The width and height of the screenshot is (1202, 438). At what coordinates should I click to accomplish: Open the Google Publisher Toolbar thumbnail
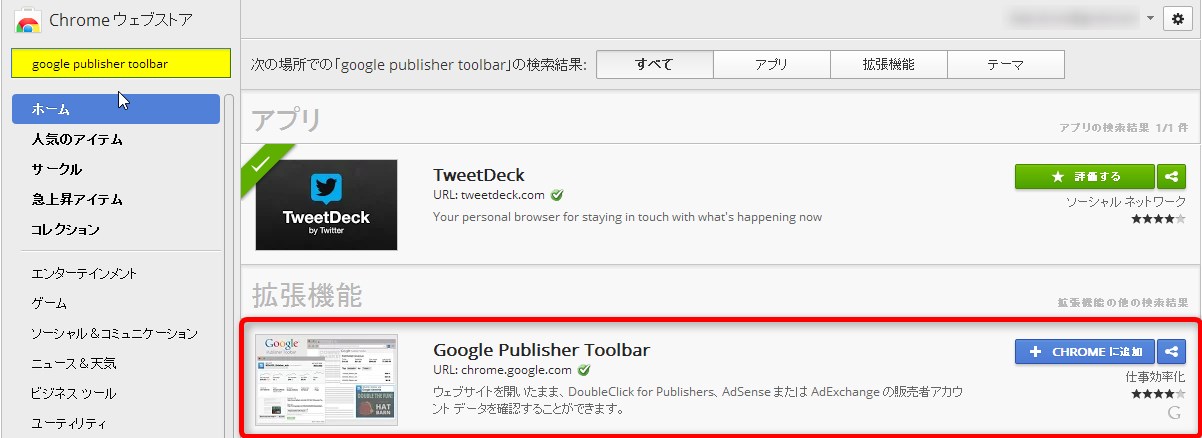coord(326,380)
